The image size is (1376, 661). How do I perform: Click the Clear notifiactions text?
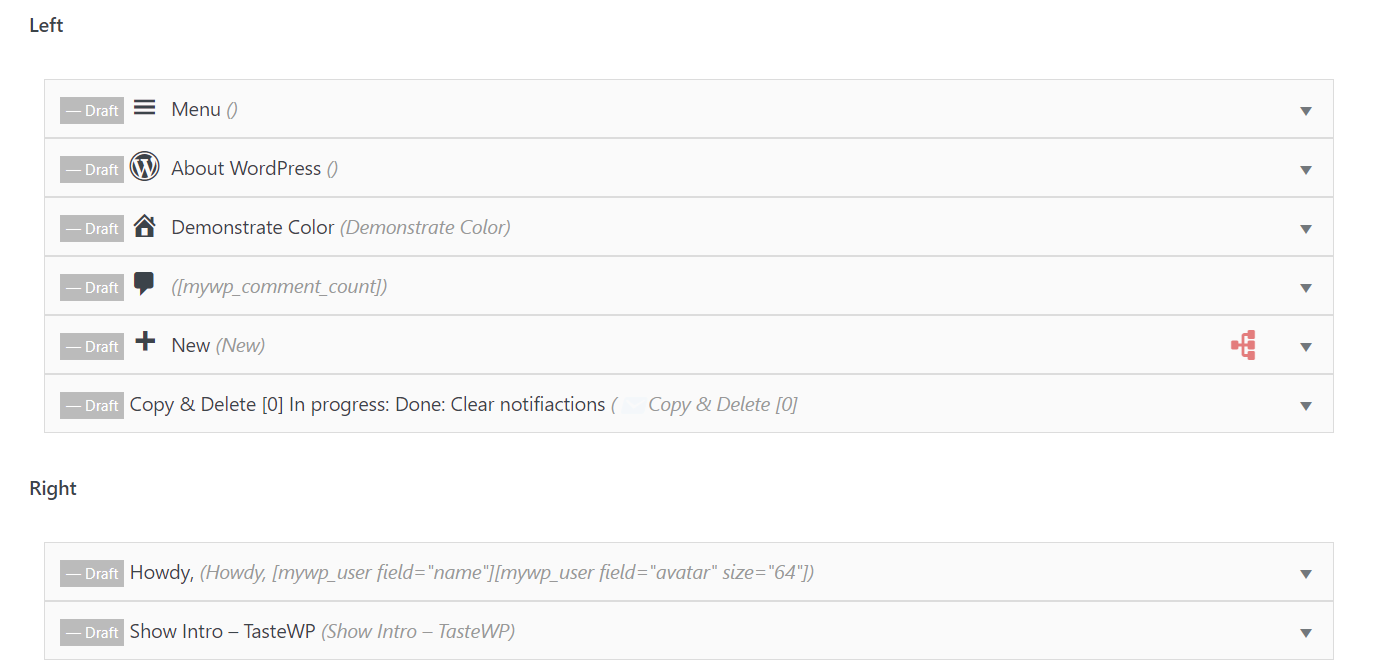(x=527, y=403)
